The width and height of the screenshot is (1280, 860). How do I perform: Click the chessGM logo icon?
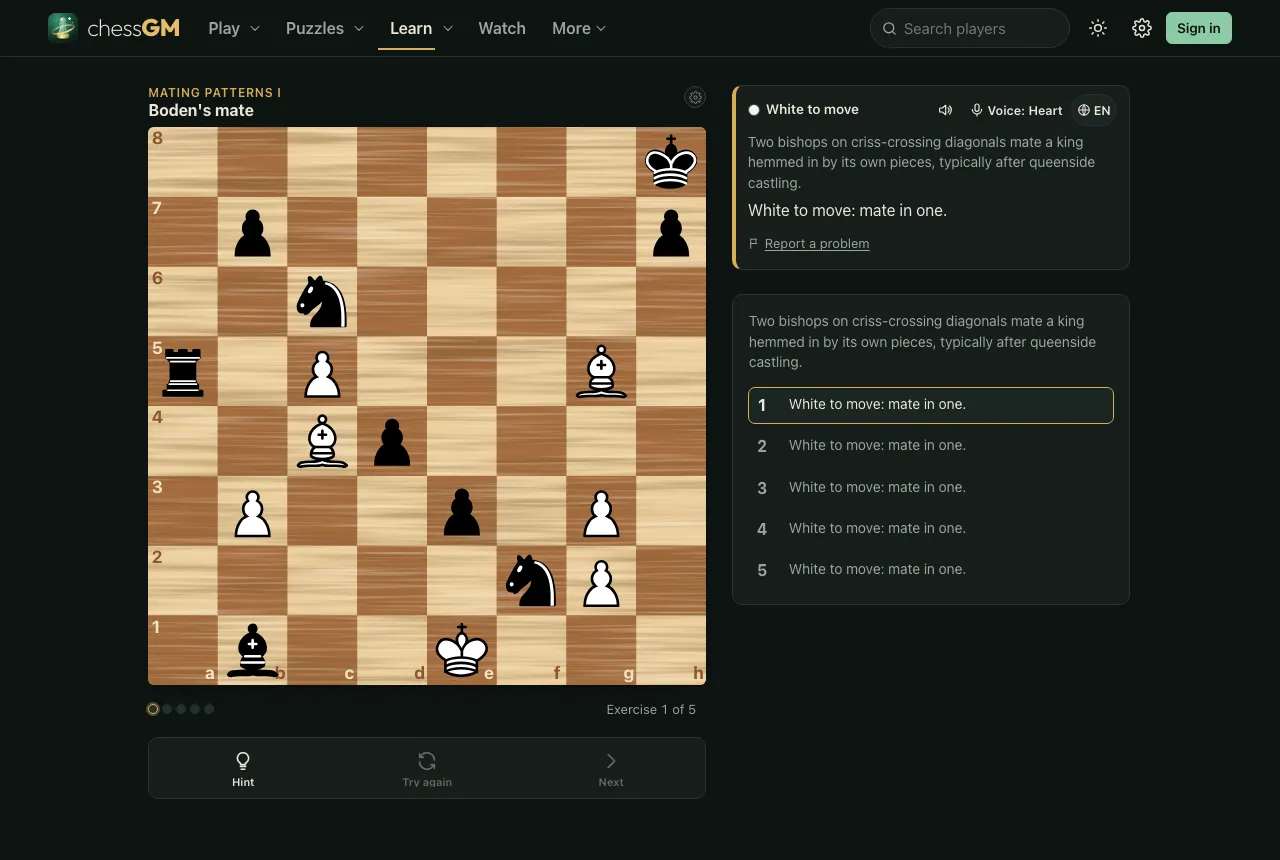(63, 28)
